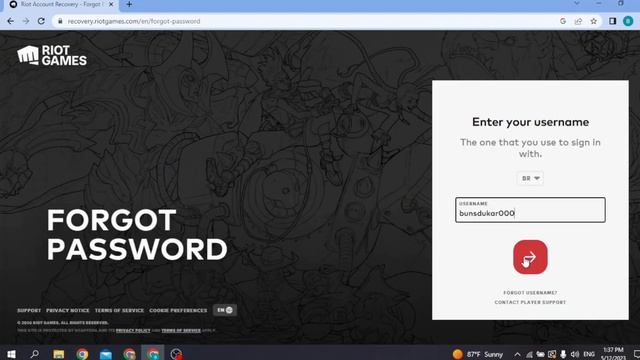Select the Riot Account Recovery tab
The width and height of the screenshot is (640, 360).
(61, 4)
